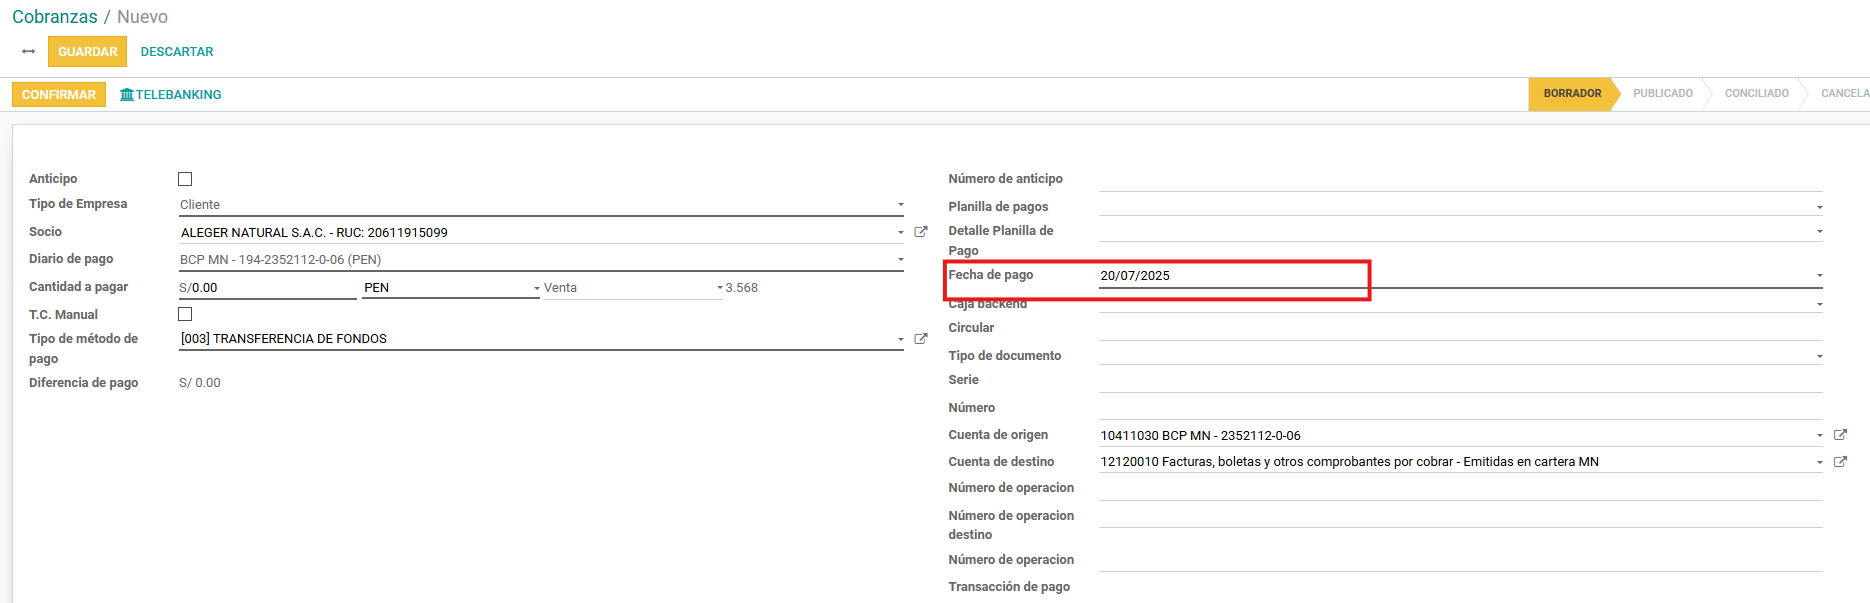The width and height of the screenshot is (1870, 603).
Task: Expand the Tipo de Empresa dropdown
Action: coord(901,205)
